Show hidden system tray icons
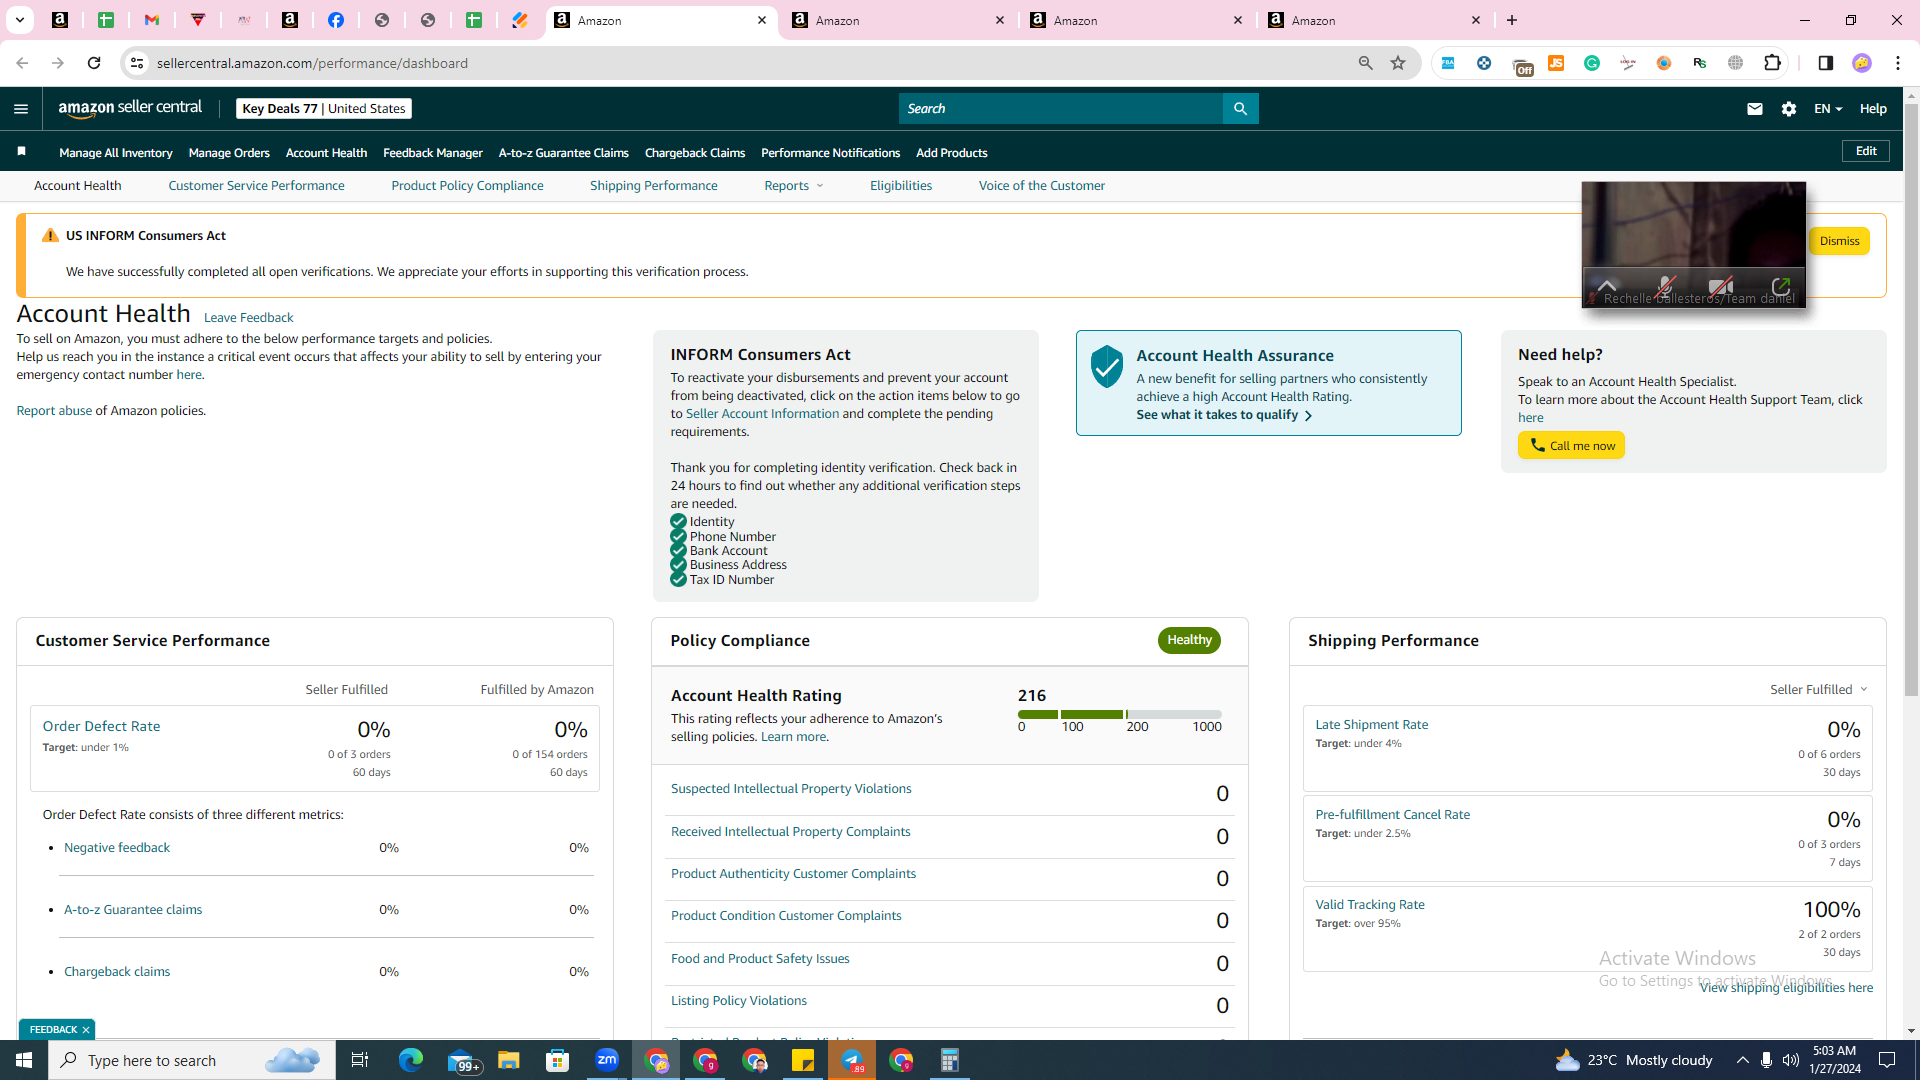The image size is (1920, 1080). point(1742,1060)
